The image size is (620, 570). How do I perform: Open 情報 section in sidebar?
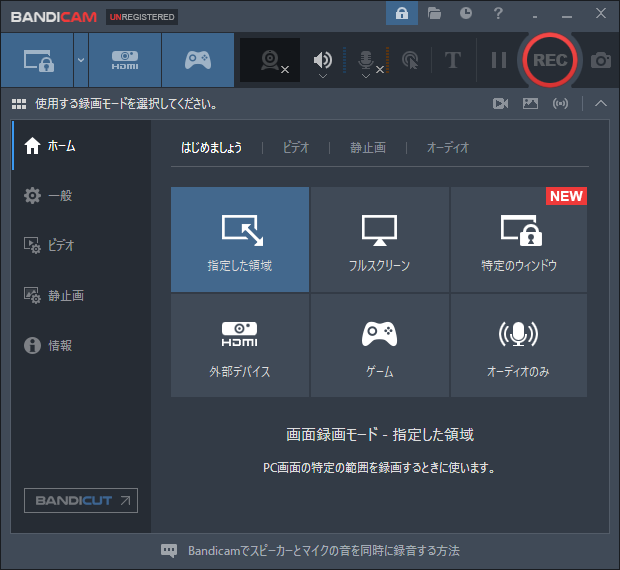tap(81, 345)
